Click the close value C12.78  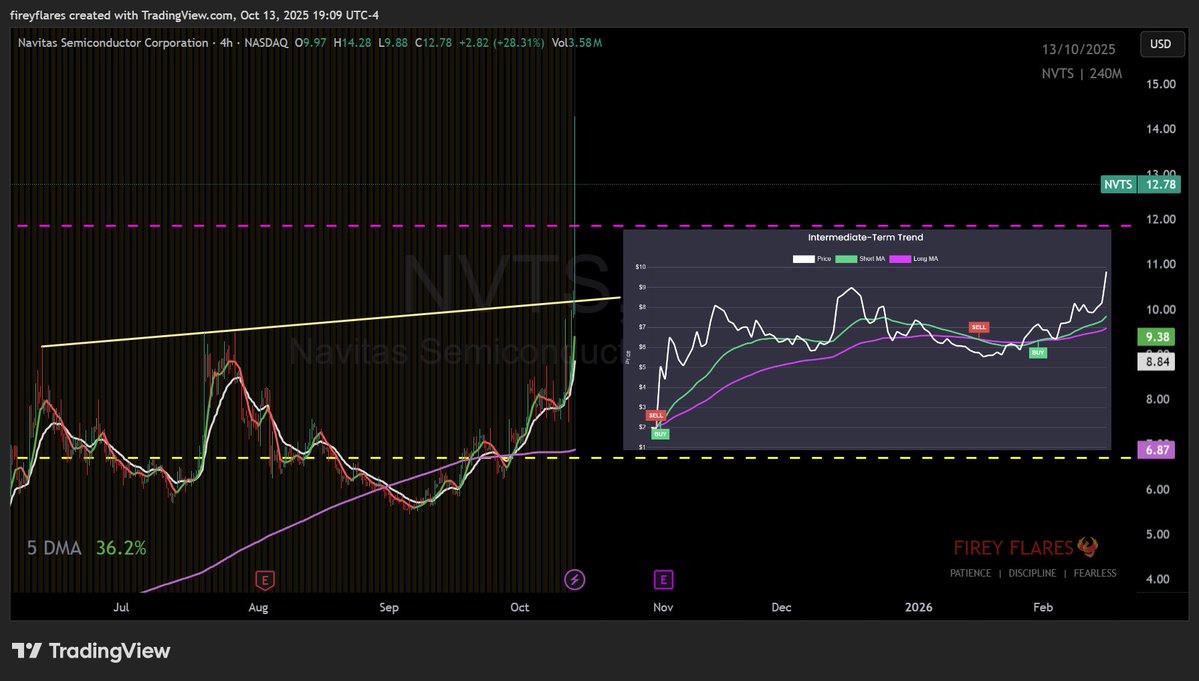(x=434, y=43)
